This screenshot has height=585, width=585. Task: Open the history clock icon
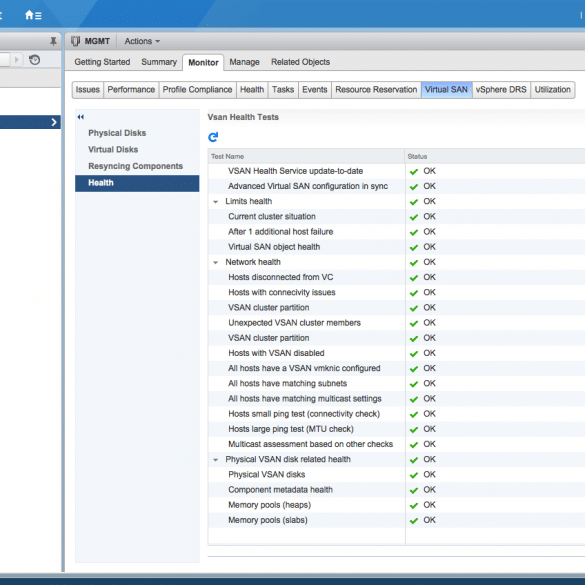35,60
